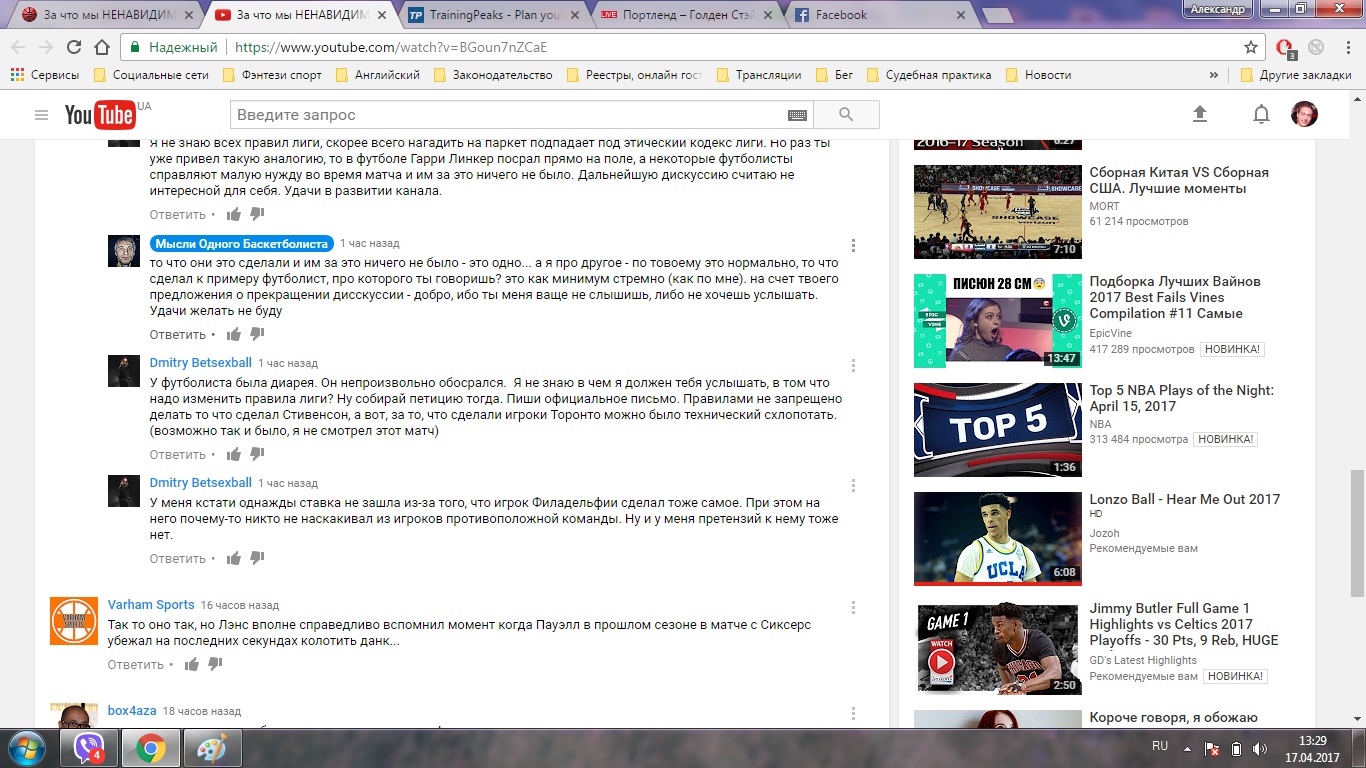Open the Социальные сети bookmark folder
Viewport: 1366px width, 768px height.
tap(151, 75)
